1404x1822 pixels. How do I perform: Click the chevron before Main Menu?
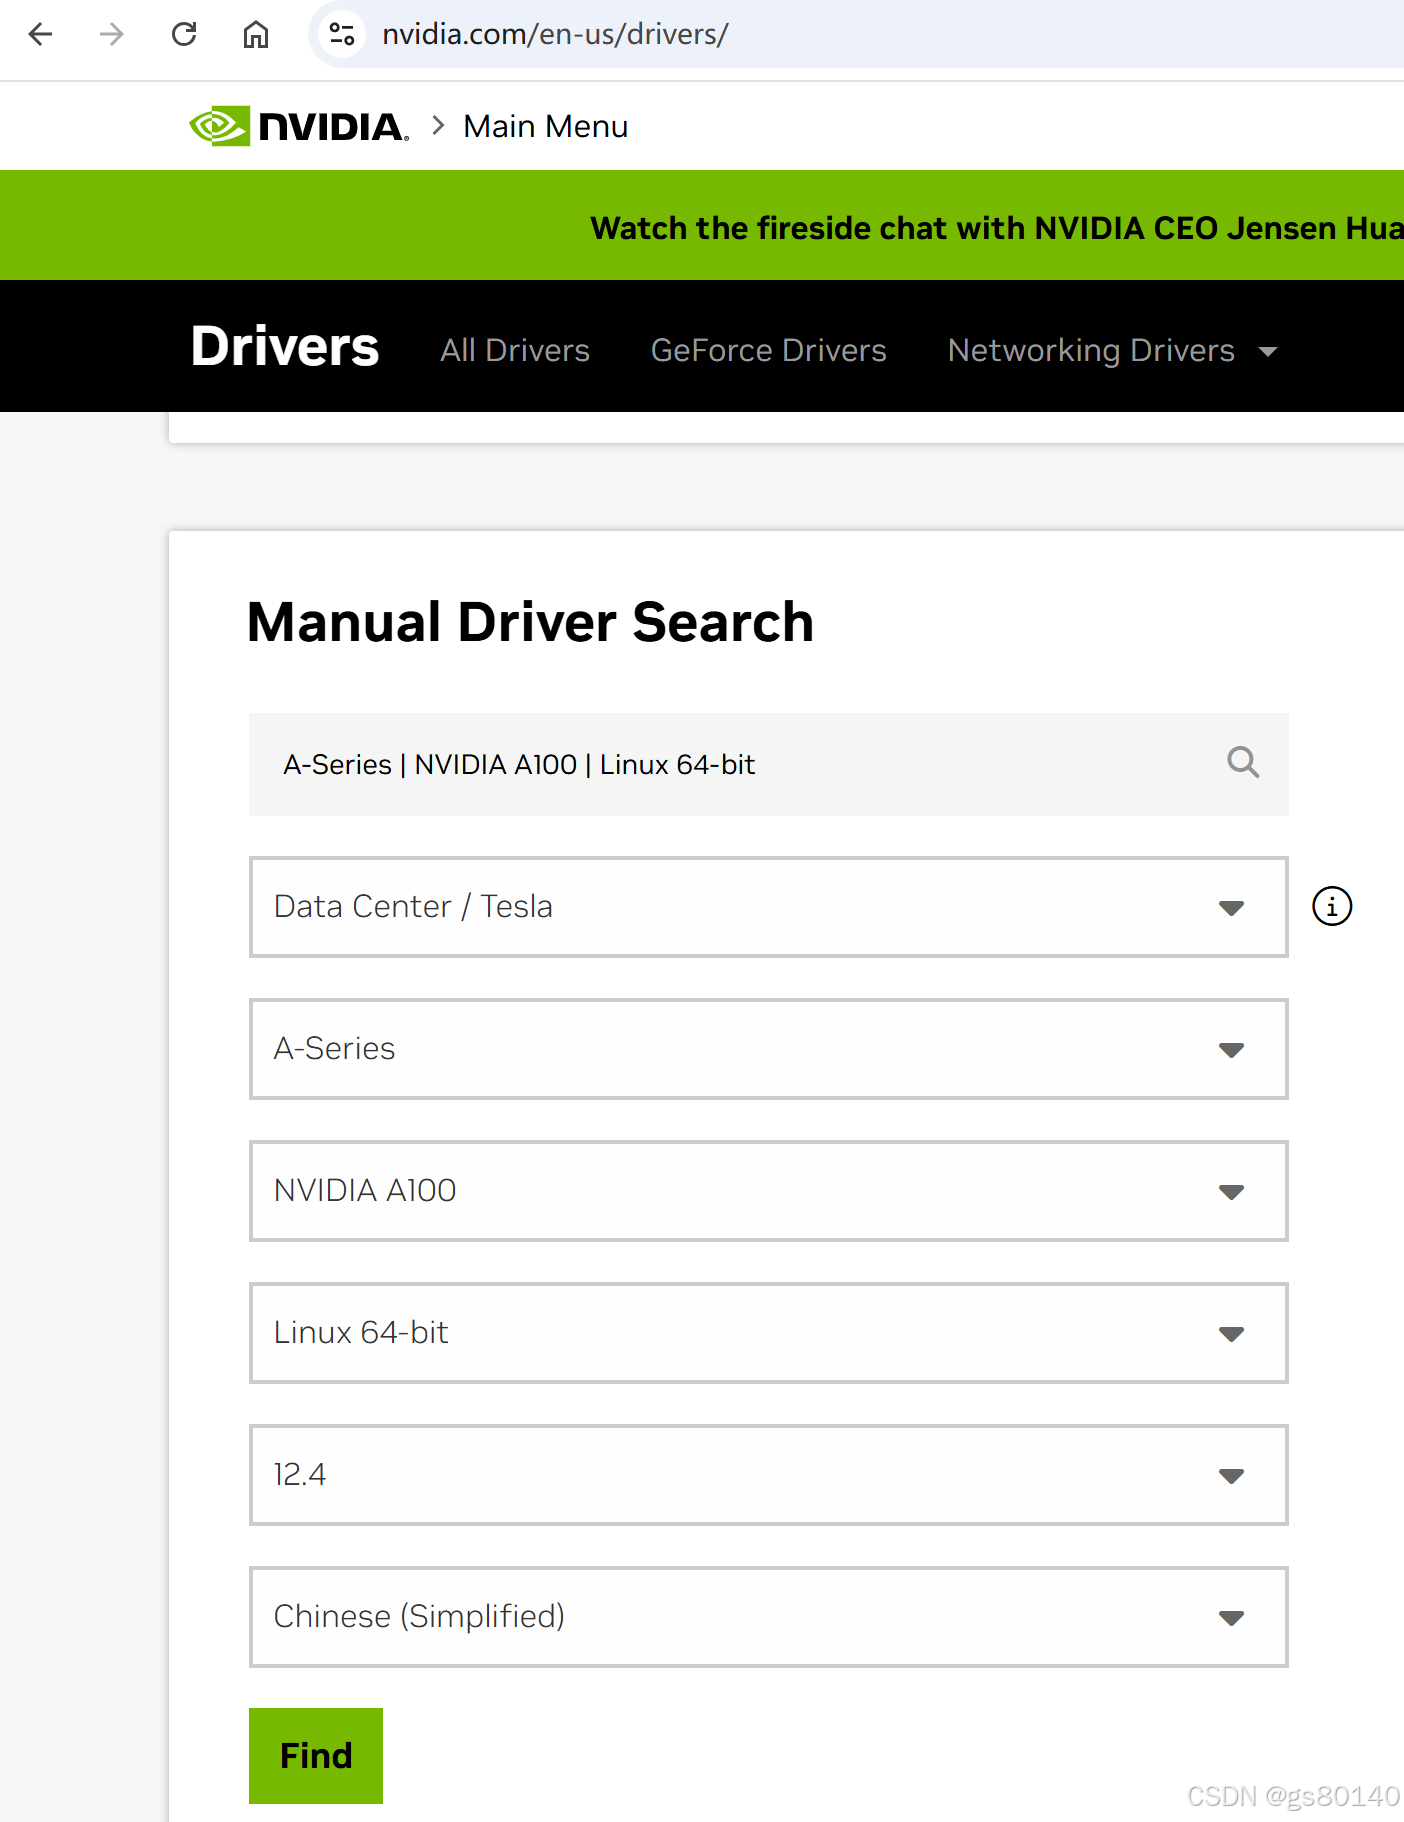(x=438, y=126)
